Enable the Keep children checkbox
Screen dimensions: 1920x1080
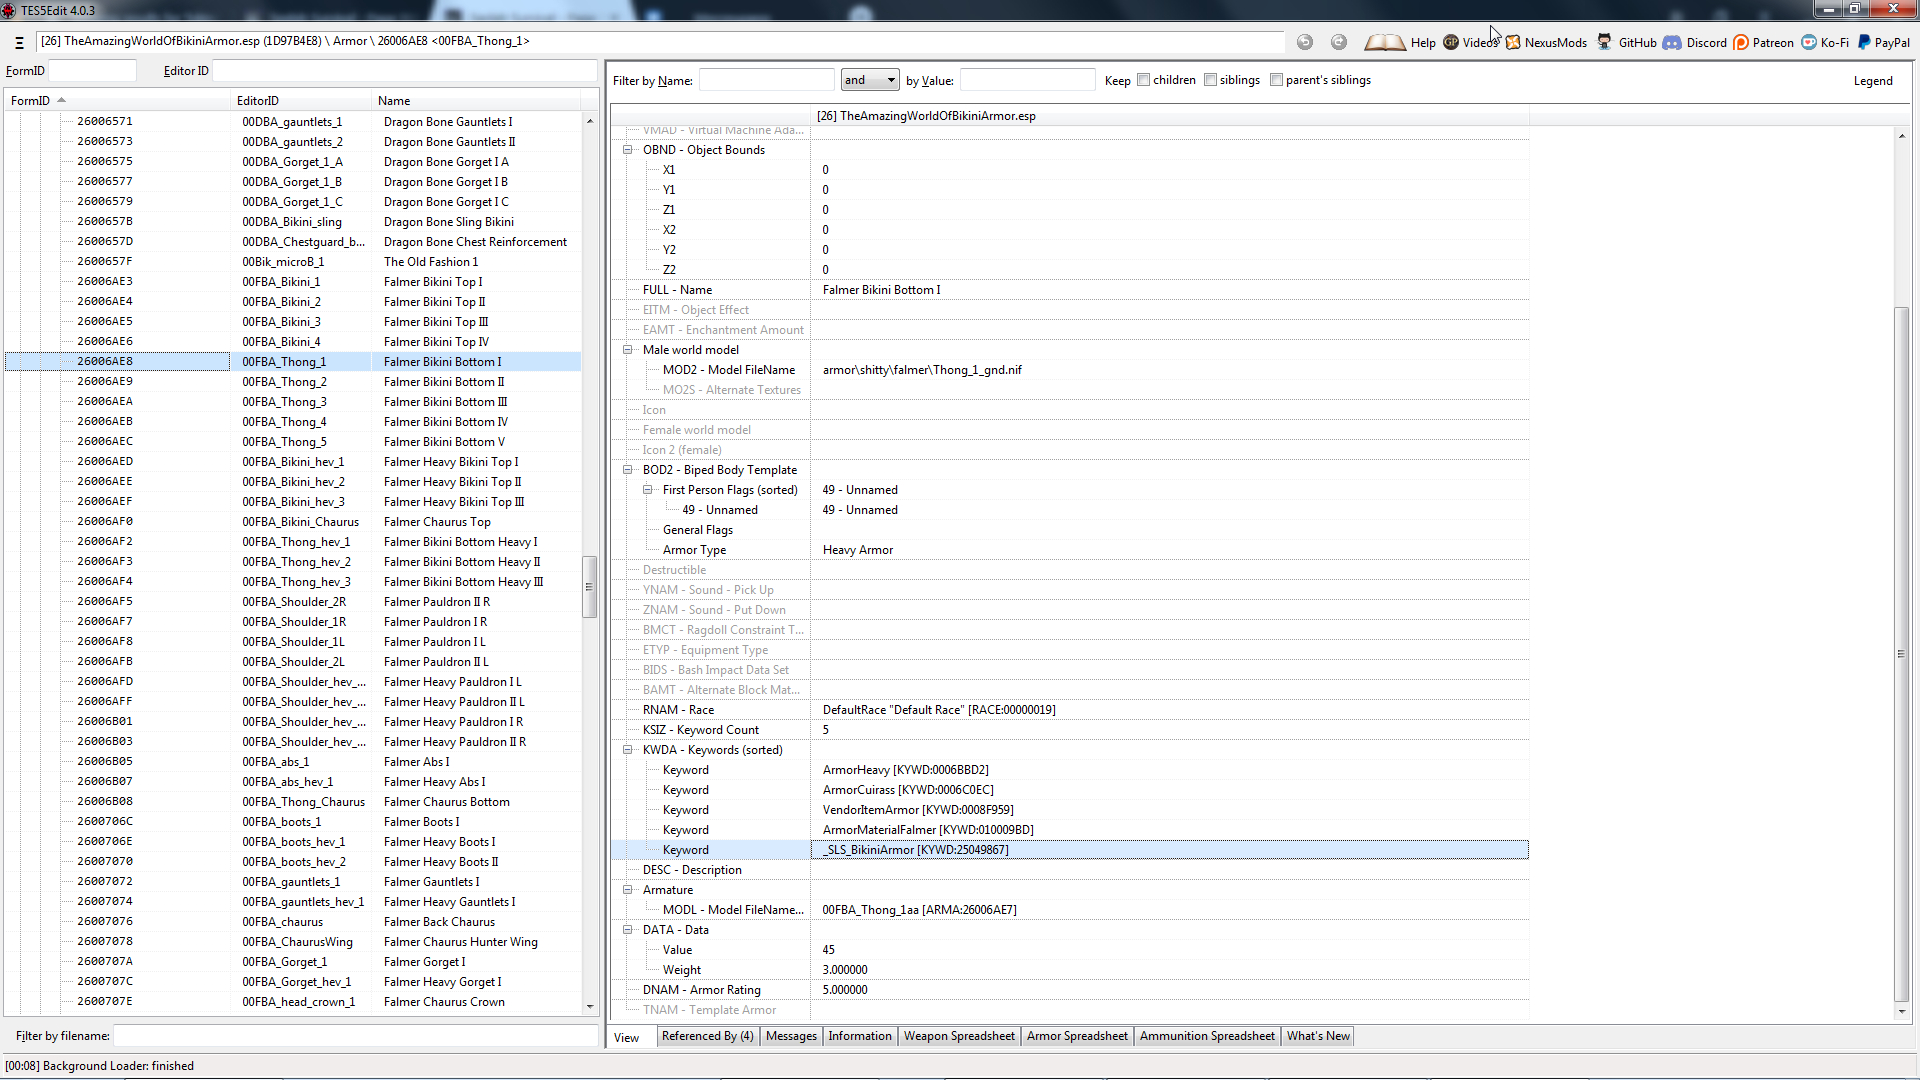click(x=1144, y=80)
